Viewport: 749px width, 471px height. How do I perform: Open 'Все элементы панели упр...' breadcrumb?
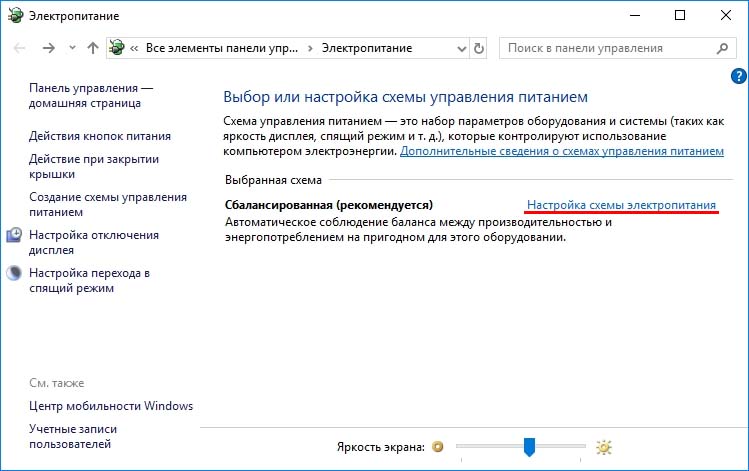(x=222, y=48)
